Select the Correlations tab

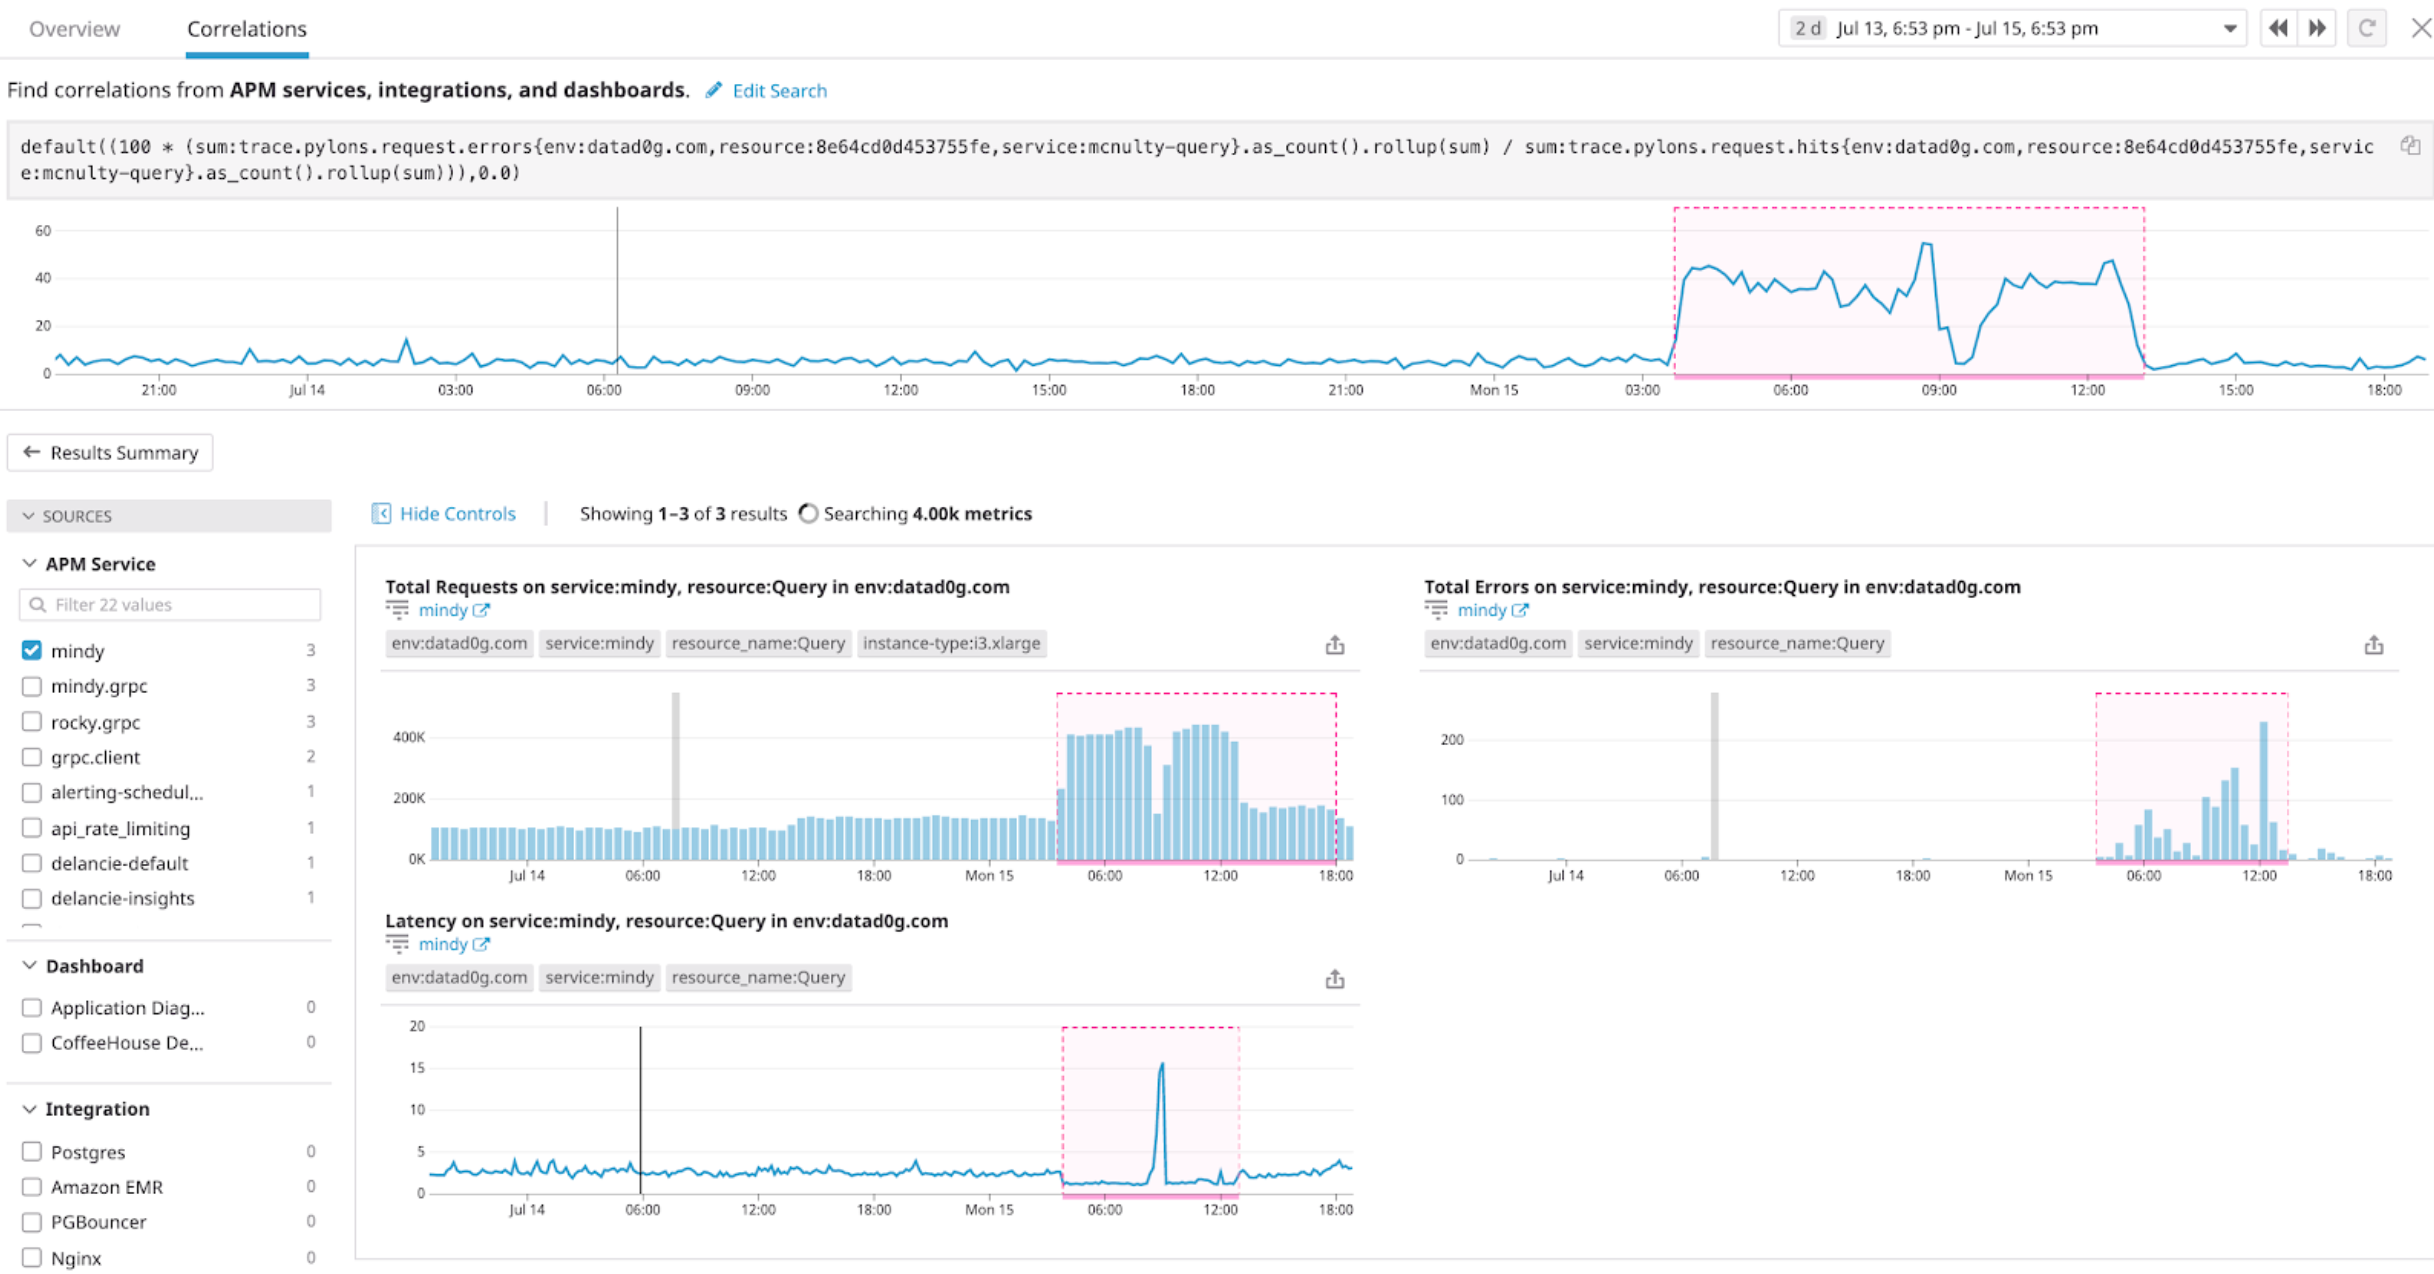click(x=246, y=29)
